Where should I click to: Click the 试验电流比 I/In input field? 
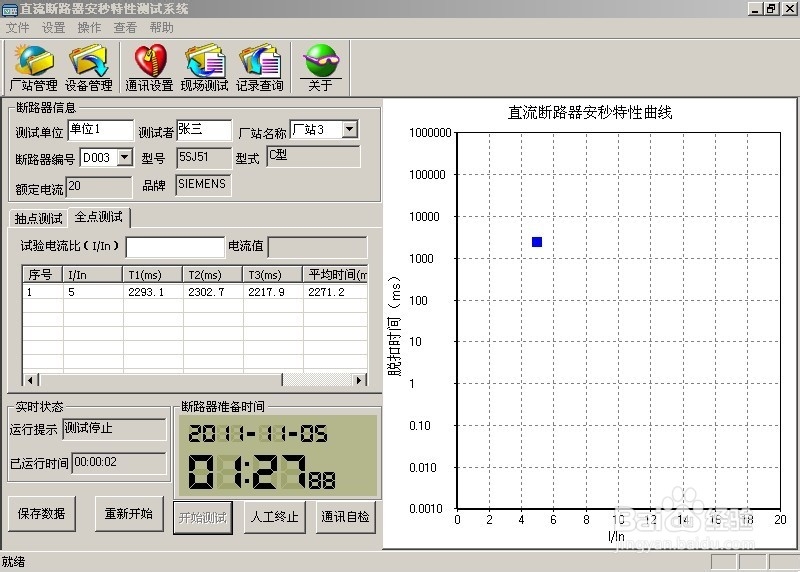(175, 247)
